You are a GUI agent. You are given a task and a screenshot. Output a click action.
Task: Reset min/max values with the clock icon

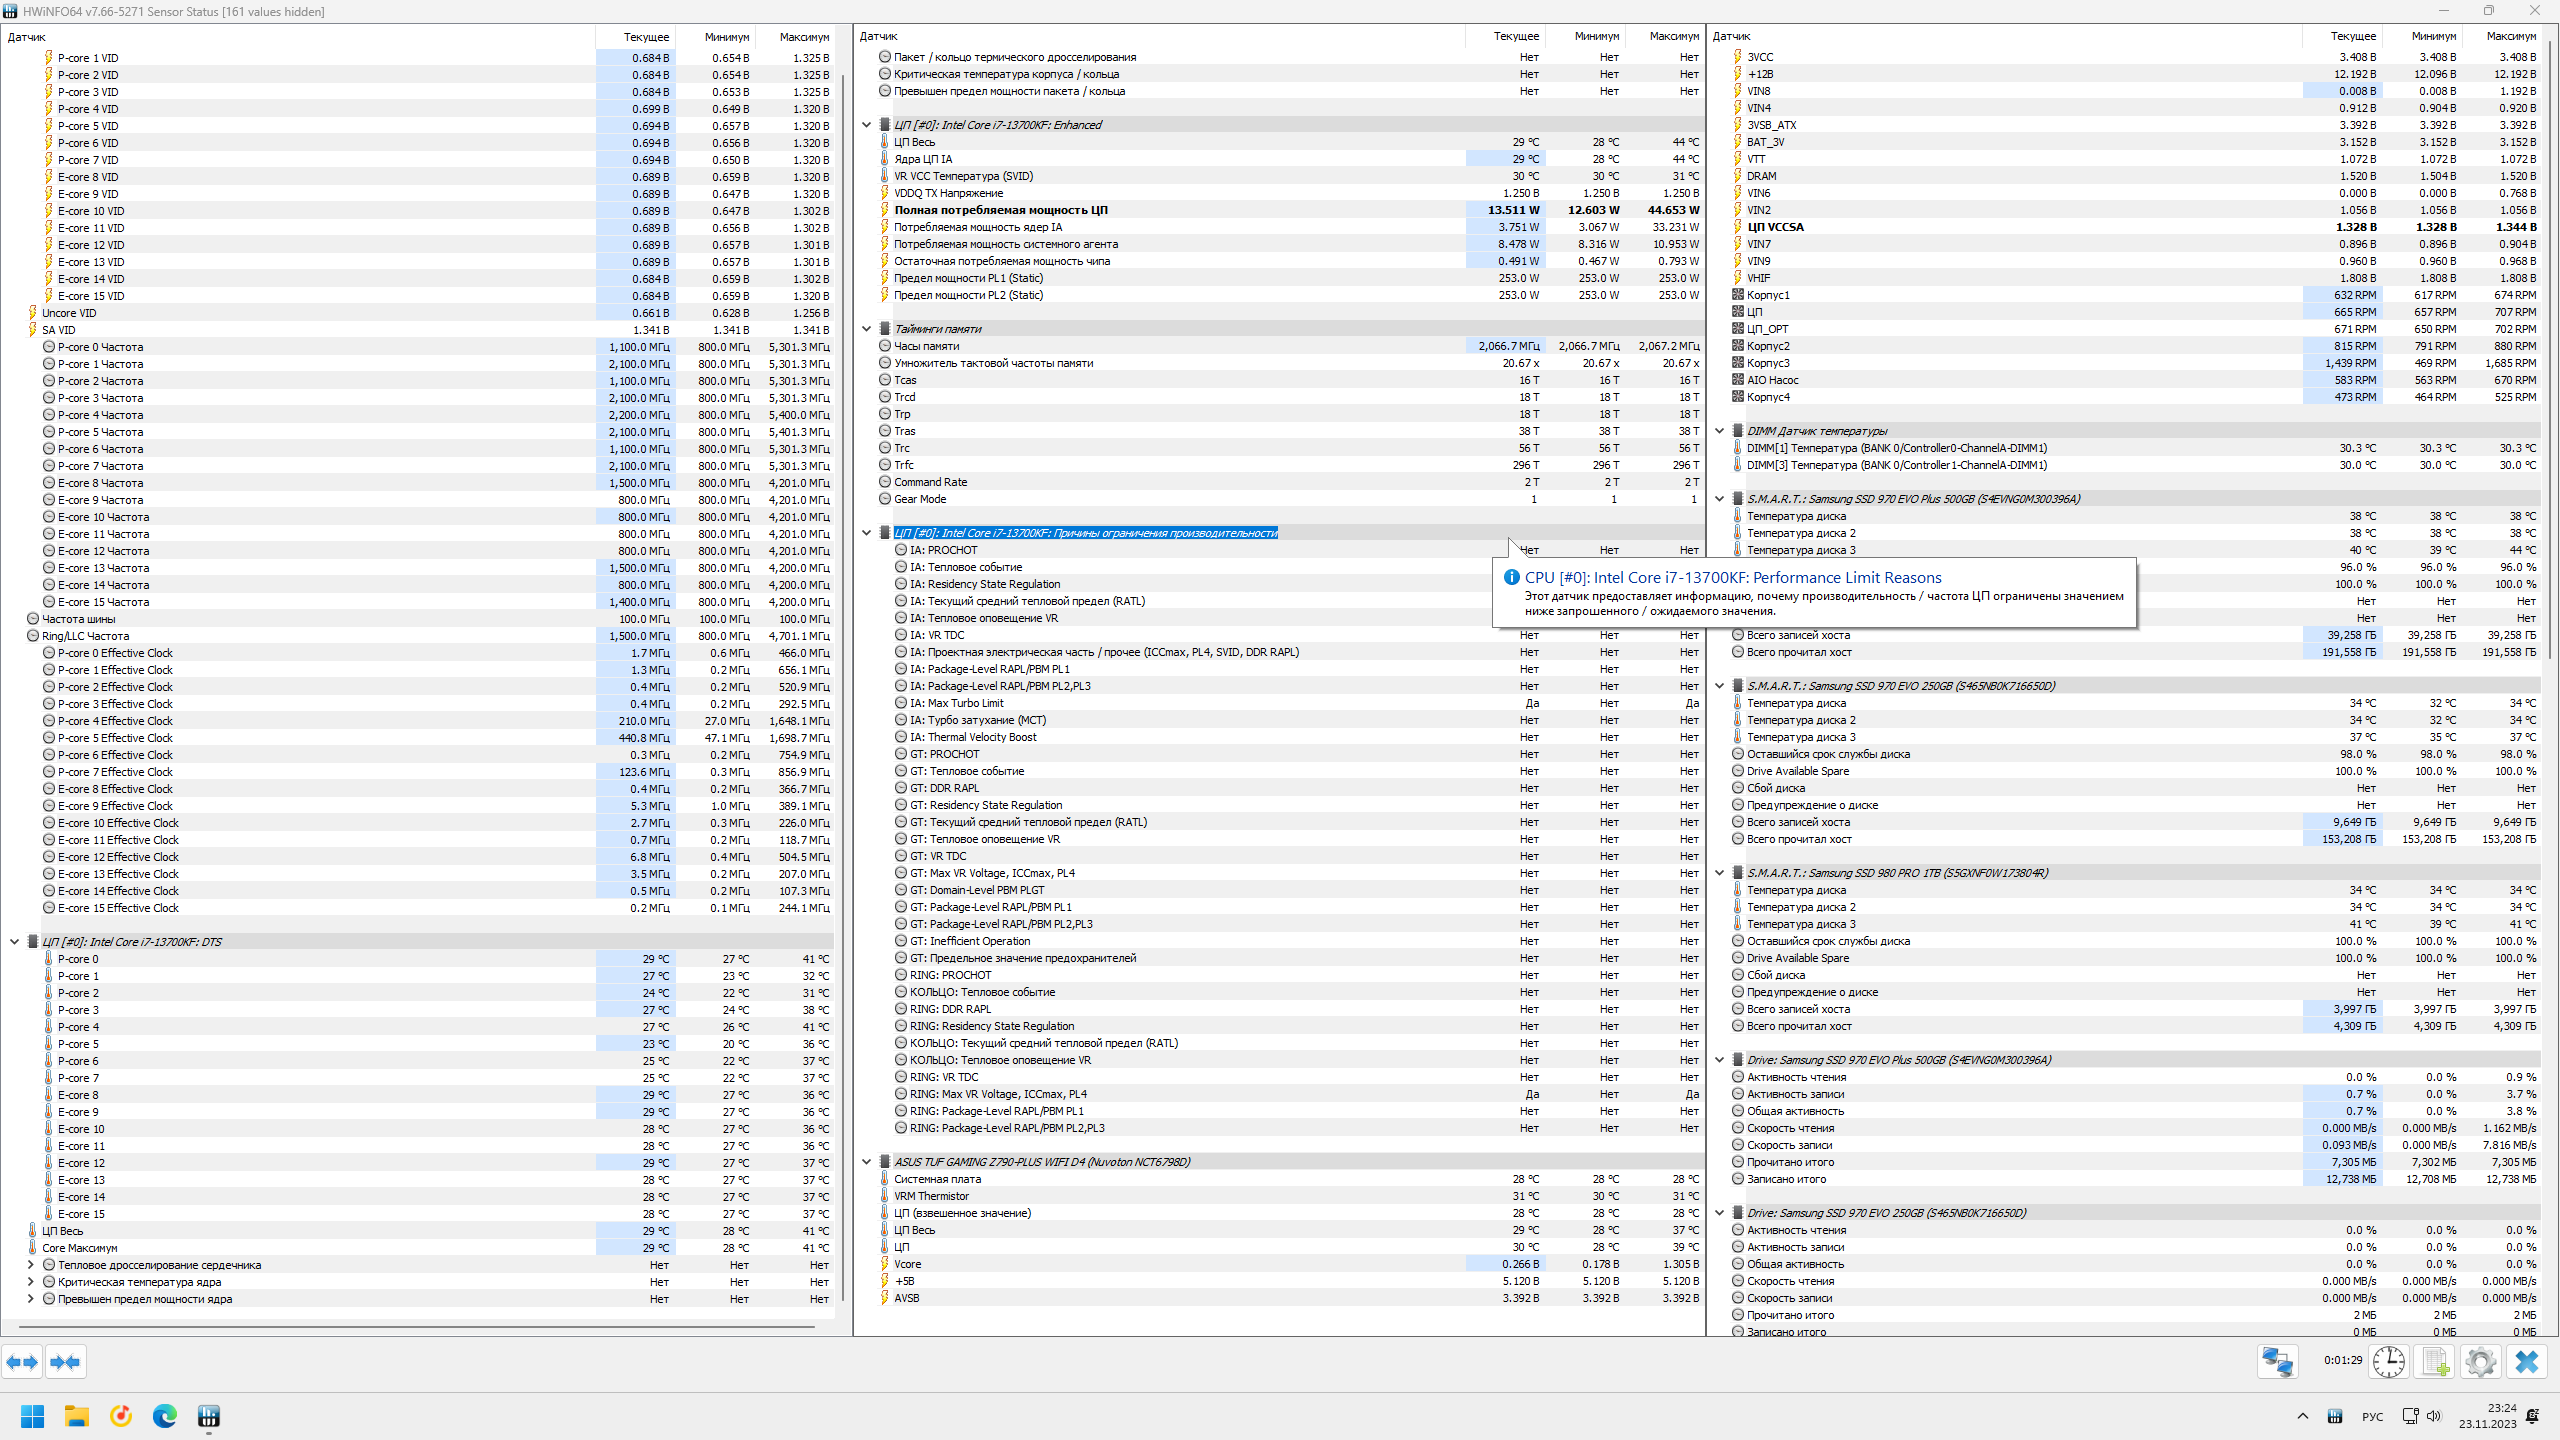2389,1362
